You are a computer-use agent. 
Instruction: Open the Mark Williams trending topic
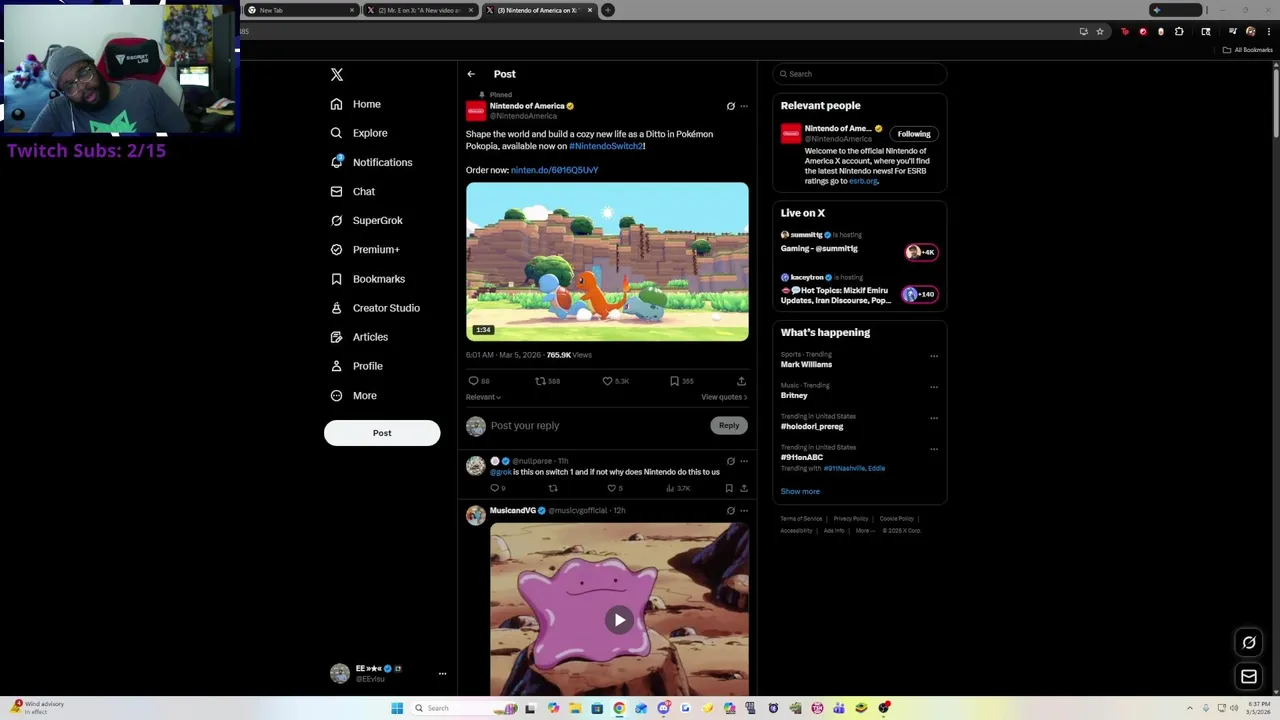(x=806, y=365)
